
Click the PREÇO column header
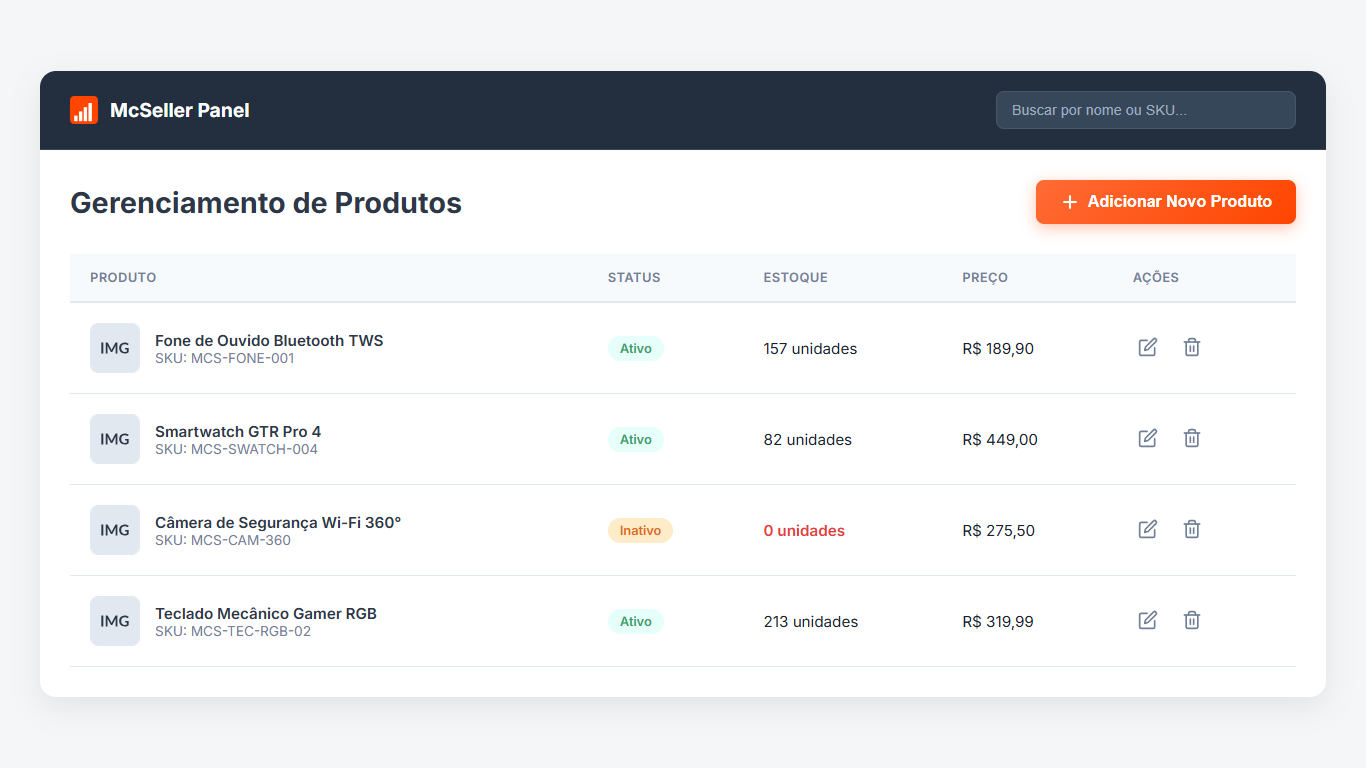(985, 277)
